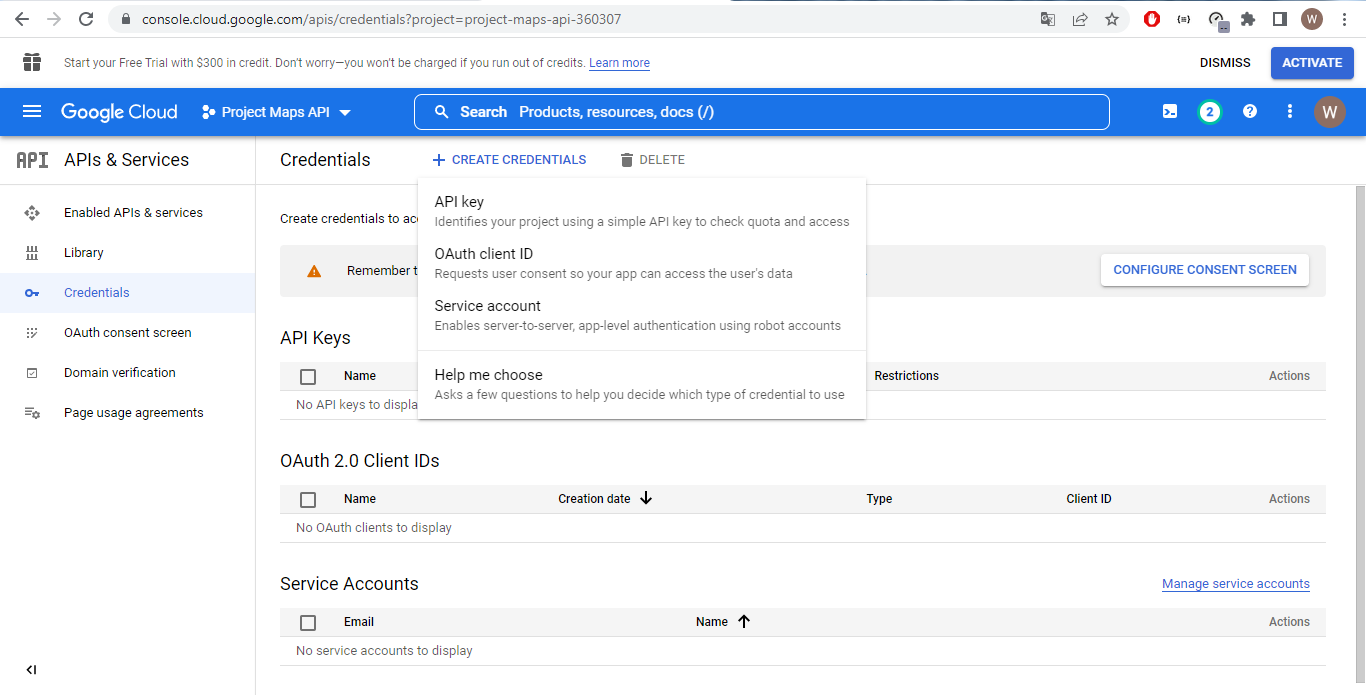Click the Restrictions column header

(906, 376)
